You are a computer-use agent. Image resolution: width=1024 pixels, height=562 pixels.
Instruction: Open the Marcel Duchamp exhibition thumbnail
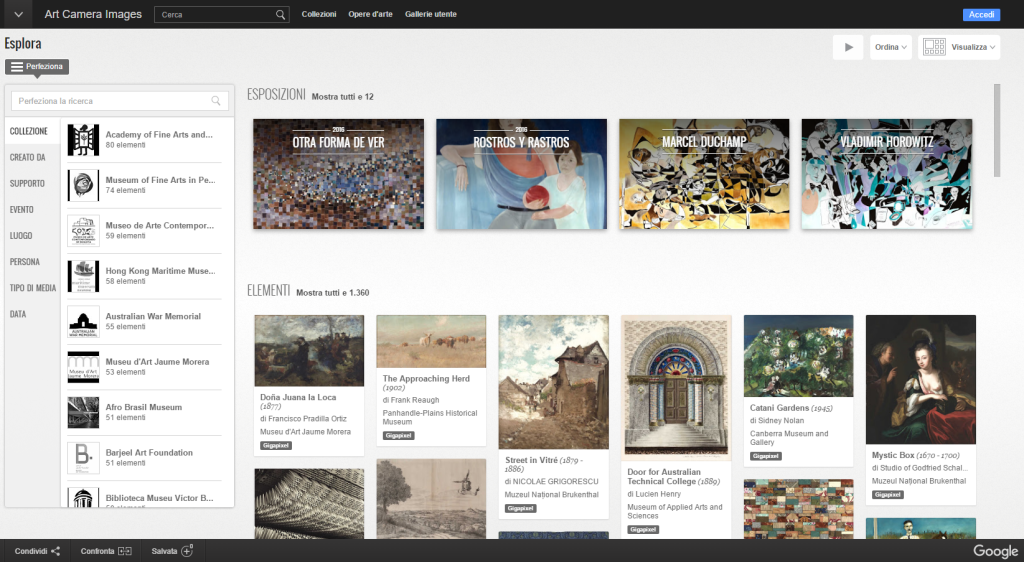tap(704, 174)
